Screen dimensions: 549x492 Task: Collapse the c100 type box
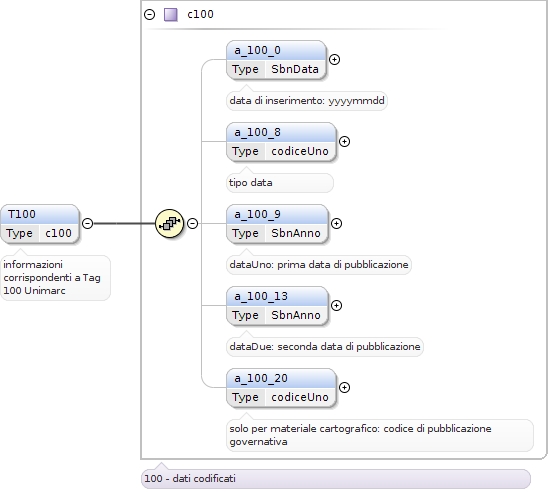point(150,15)
